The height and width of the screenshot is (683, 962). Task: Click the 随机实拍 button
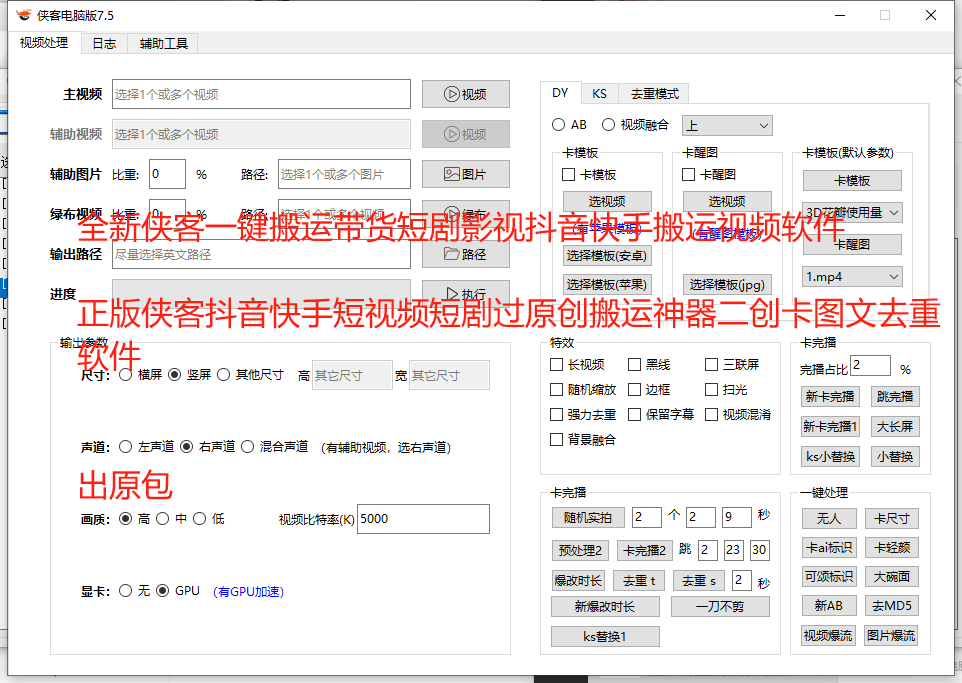click(x=588, y=518)
